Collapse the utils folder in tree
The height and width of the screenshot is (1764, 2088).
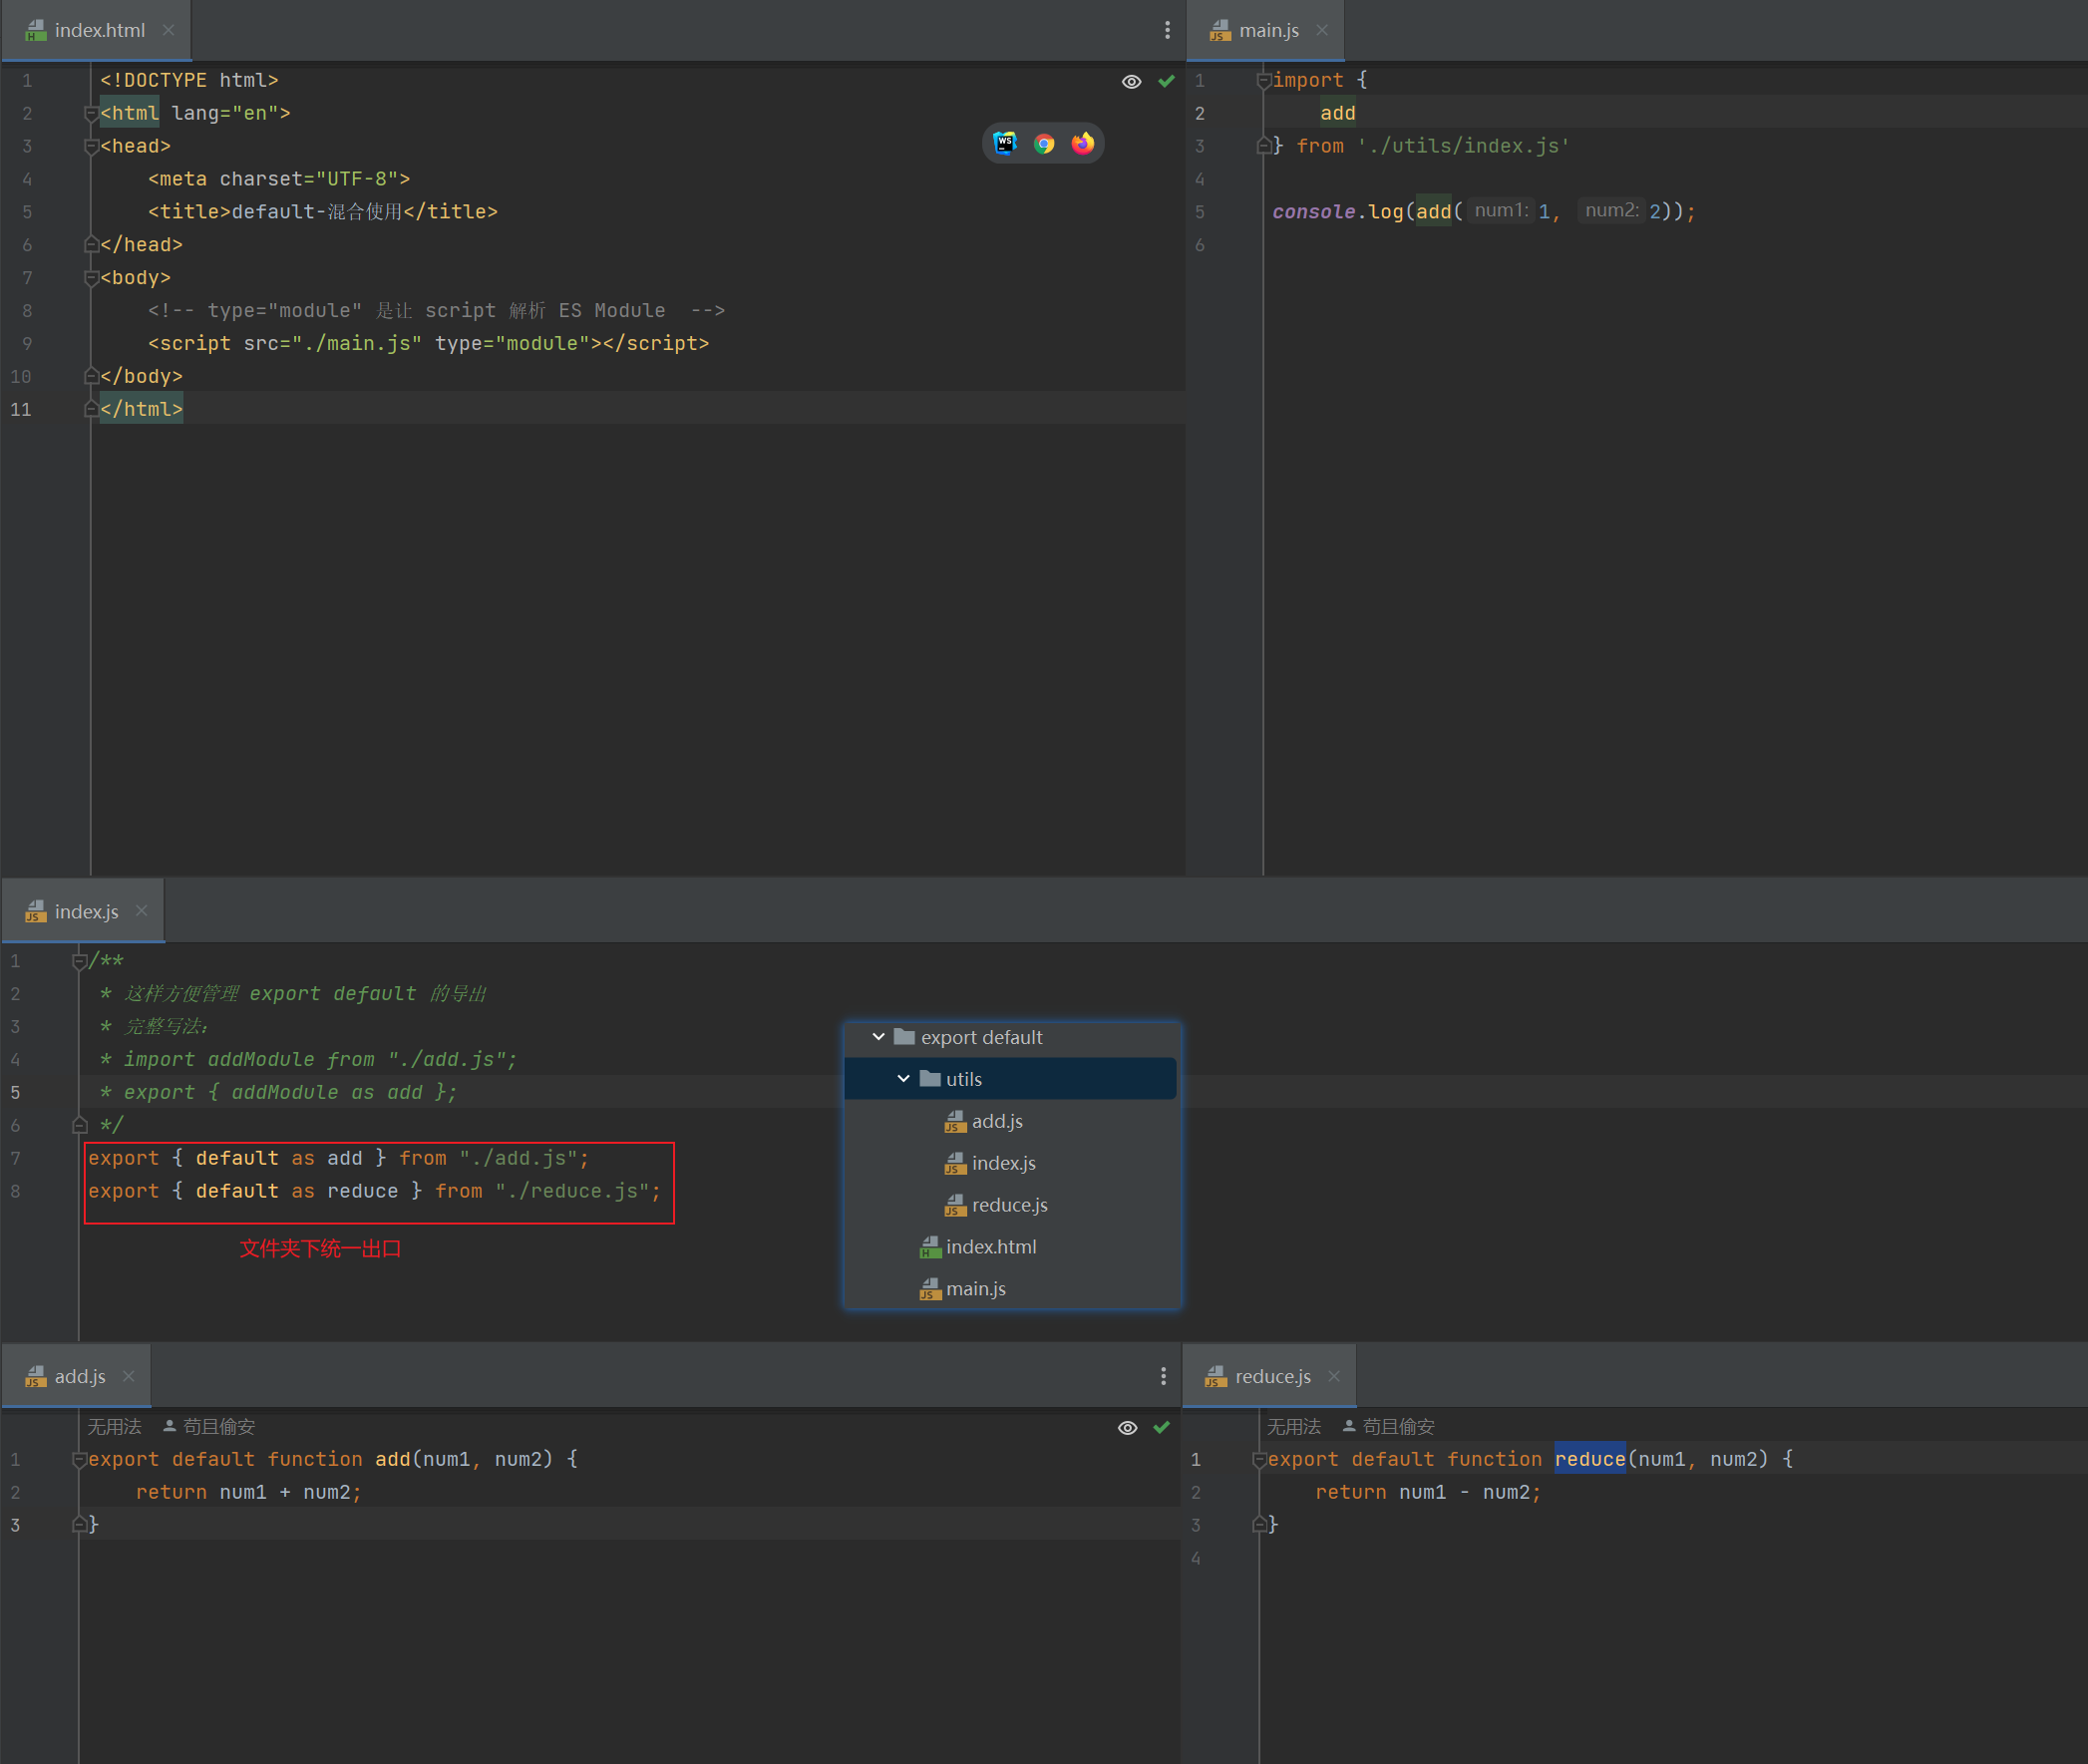(904, 1079)
